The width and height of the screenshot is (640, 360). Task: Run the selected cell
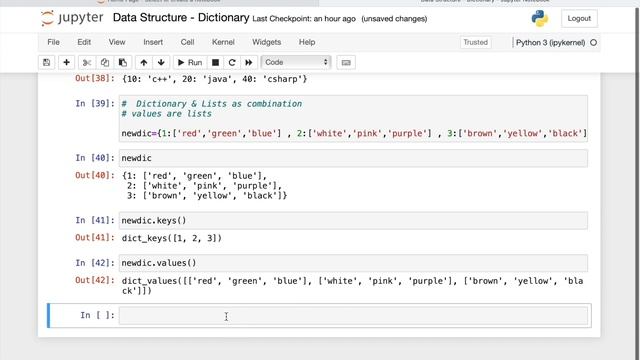click(x=190, y=62)
